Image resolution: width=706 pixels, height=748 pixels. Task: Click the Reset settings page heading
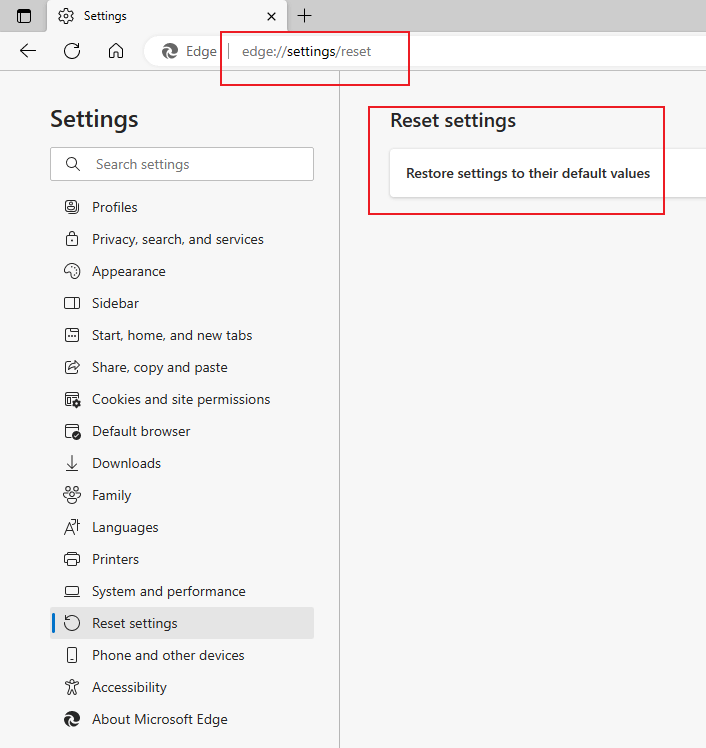(453, 121)
